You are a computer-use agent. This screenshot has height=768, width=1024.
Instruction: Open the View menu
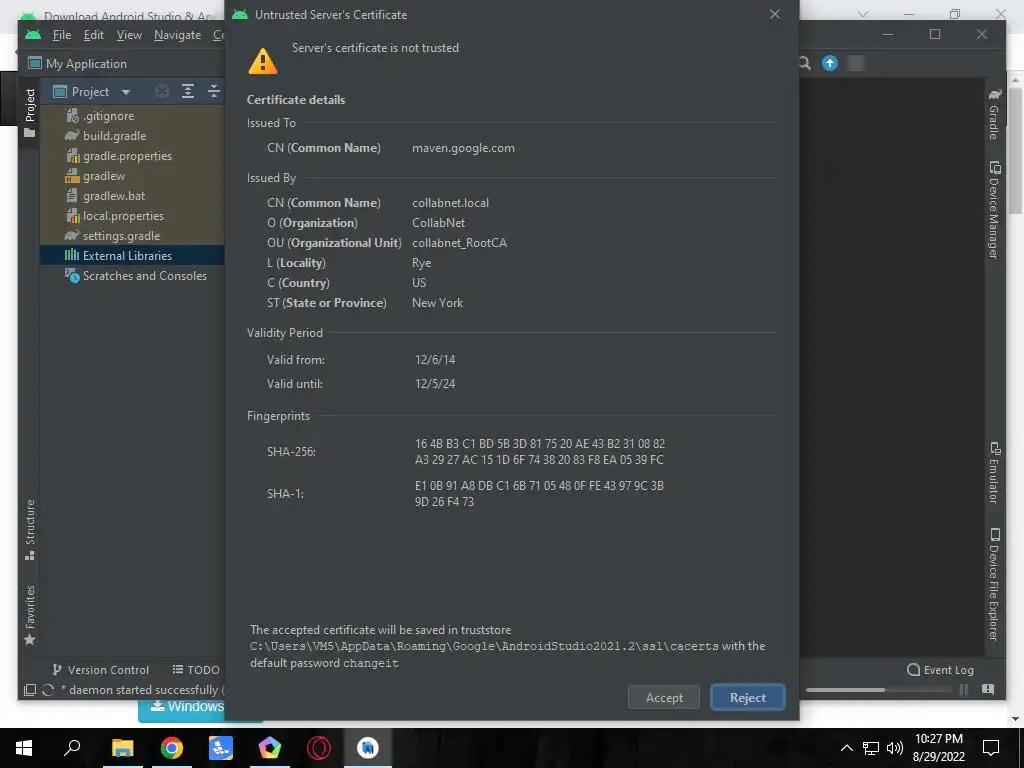pyautogui.click(x=129, y=35)
